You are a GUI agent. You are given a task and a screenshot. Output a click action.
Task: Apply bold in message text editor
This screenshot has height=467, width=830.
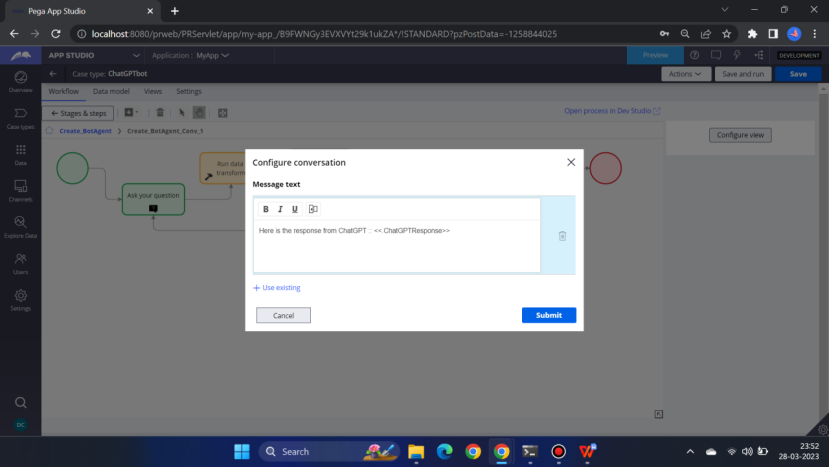[266, 209]
